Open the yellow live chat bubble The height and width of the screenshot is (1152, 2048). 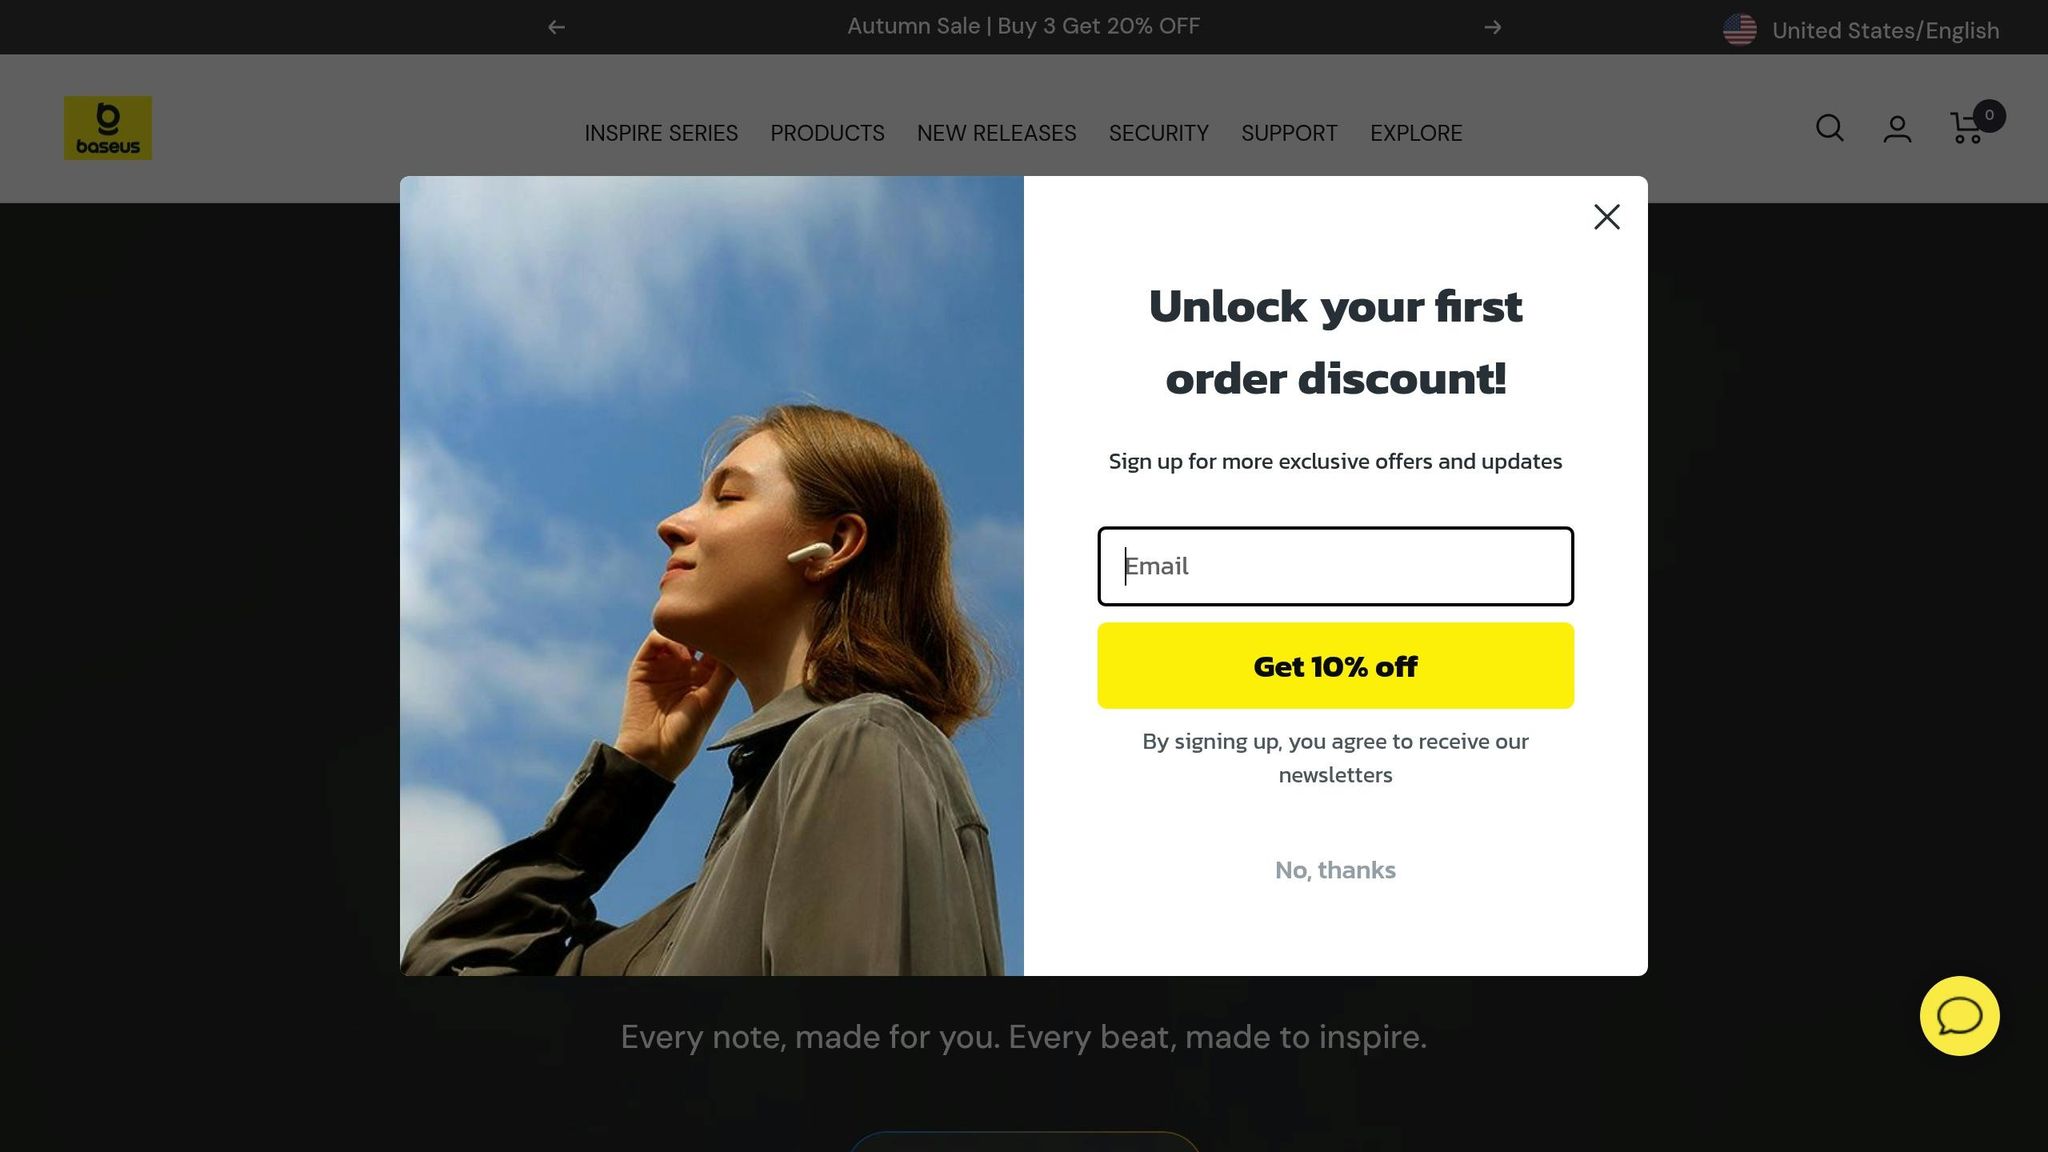coord(1959,1016)
